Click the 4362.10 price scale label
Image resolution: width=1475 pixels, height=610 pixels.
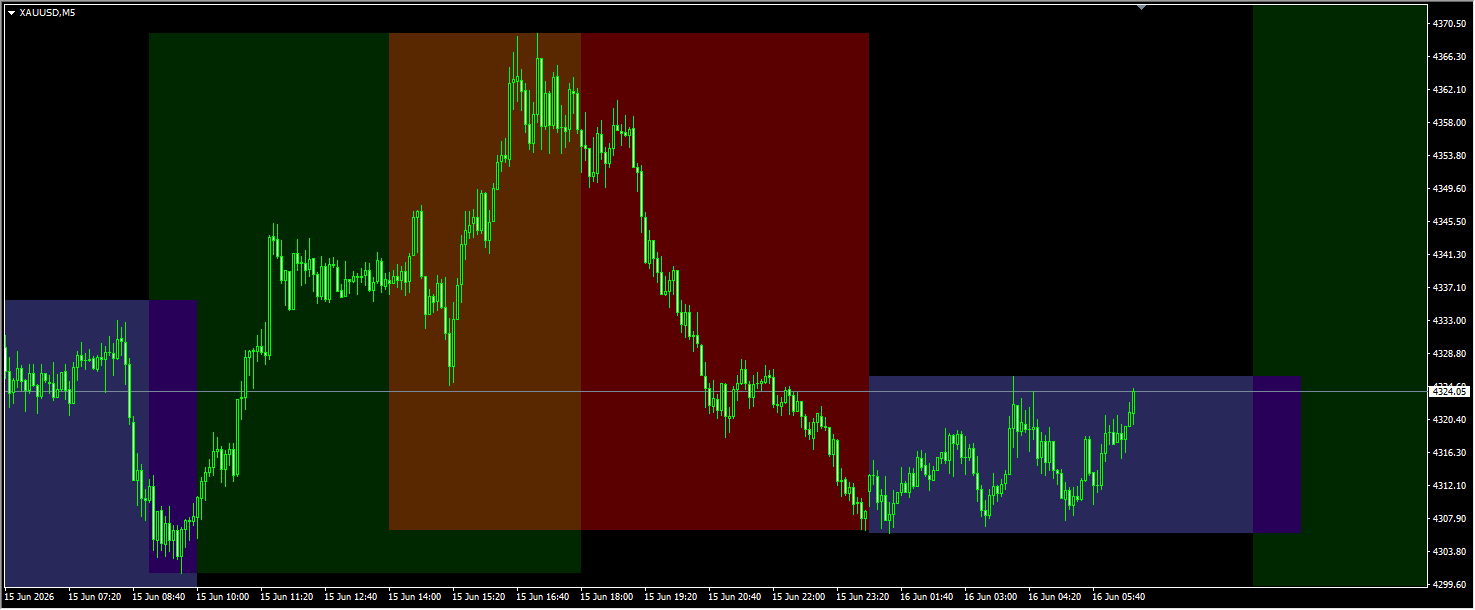[1448, 89]
